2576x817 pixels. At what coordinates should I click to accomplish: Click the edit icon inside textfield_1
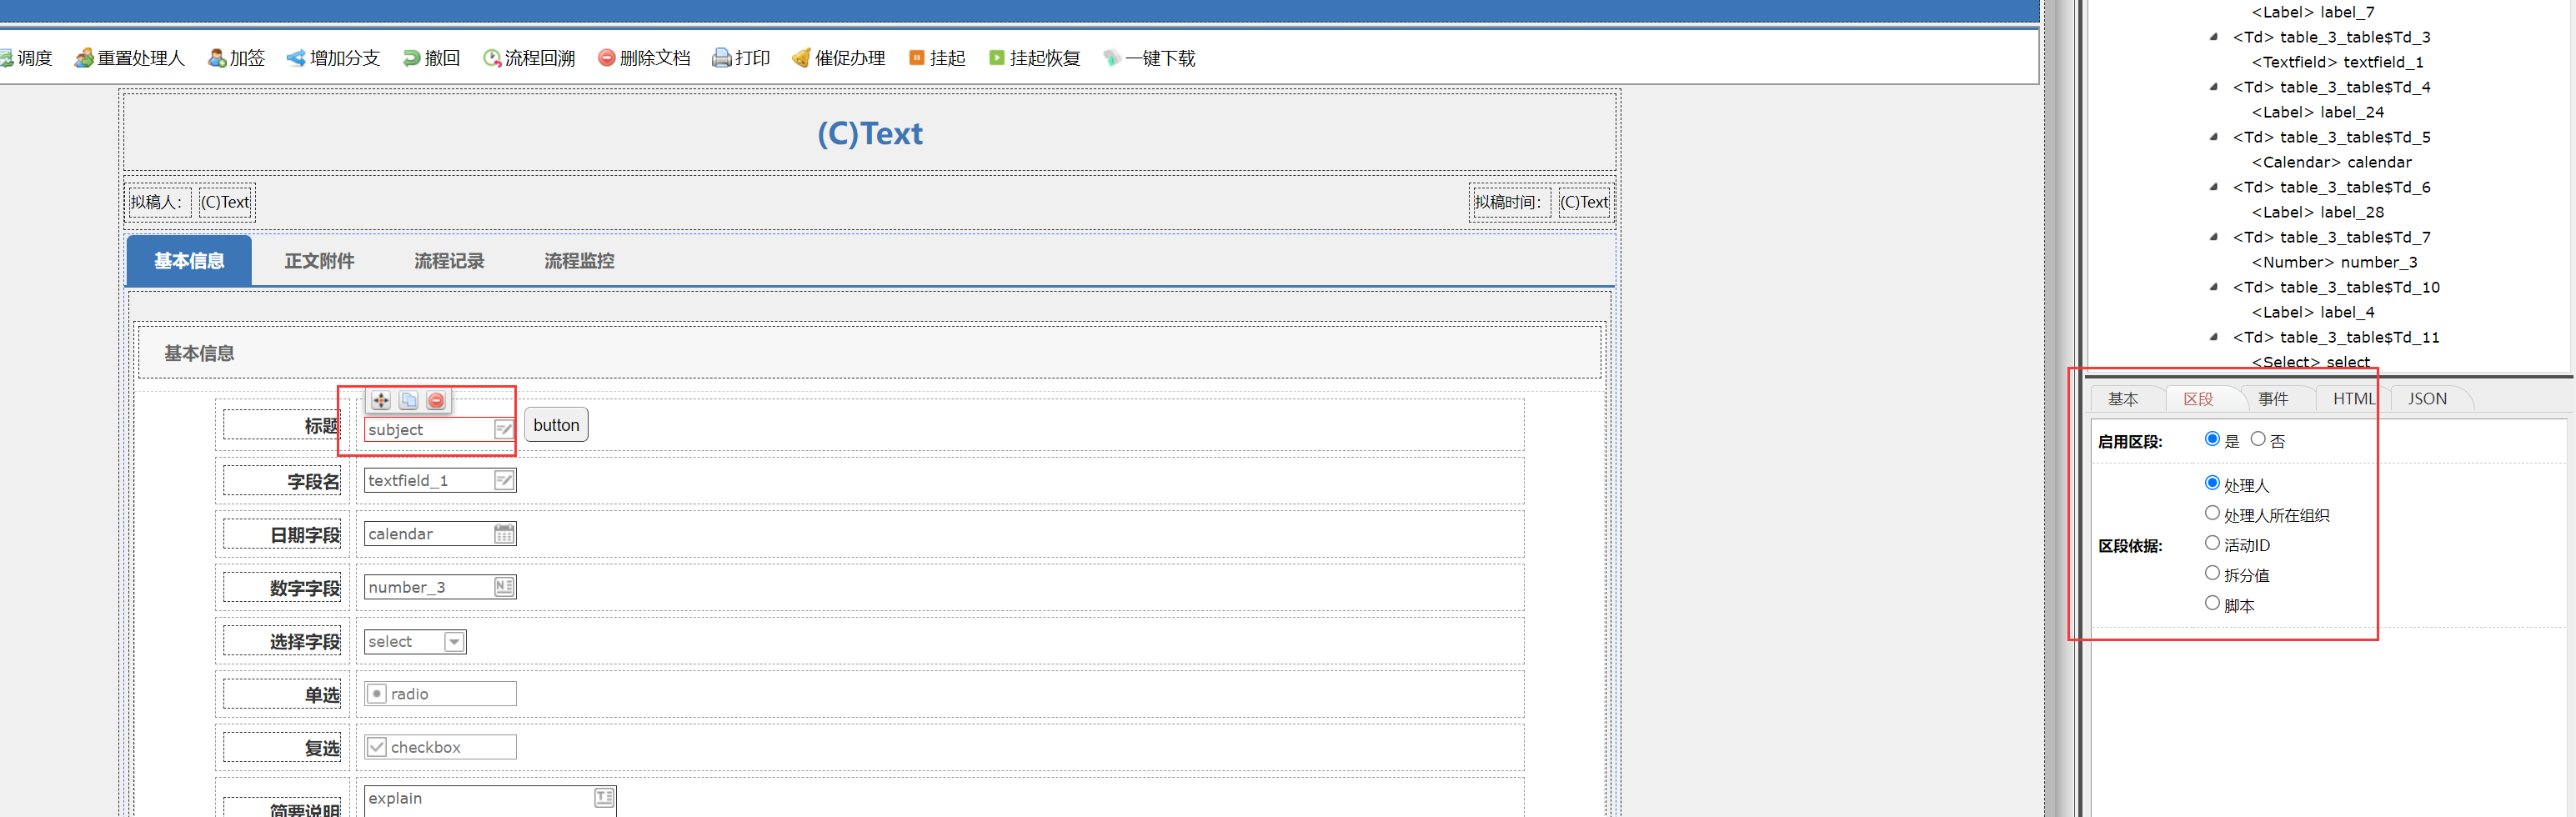(x=504, y=481)
